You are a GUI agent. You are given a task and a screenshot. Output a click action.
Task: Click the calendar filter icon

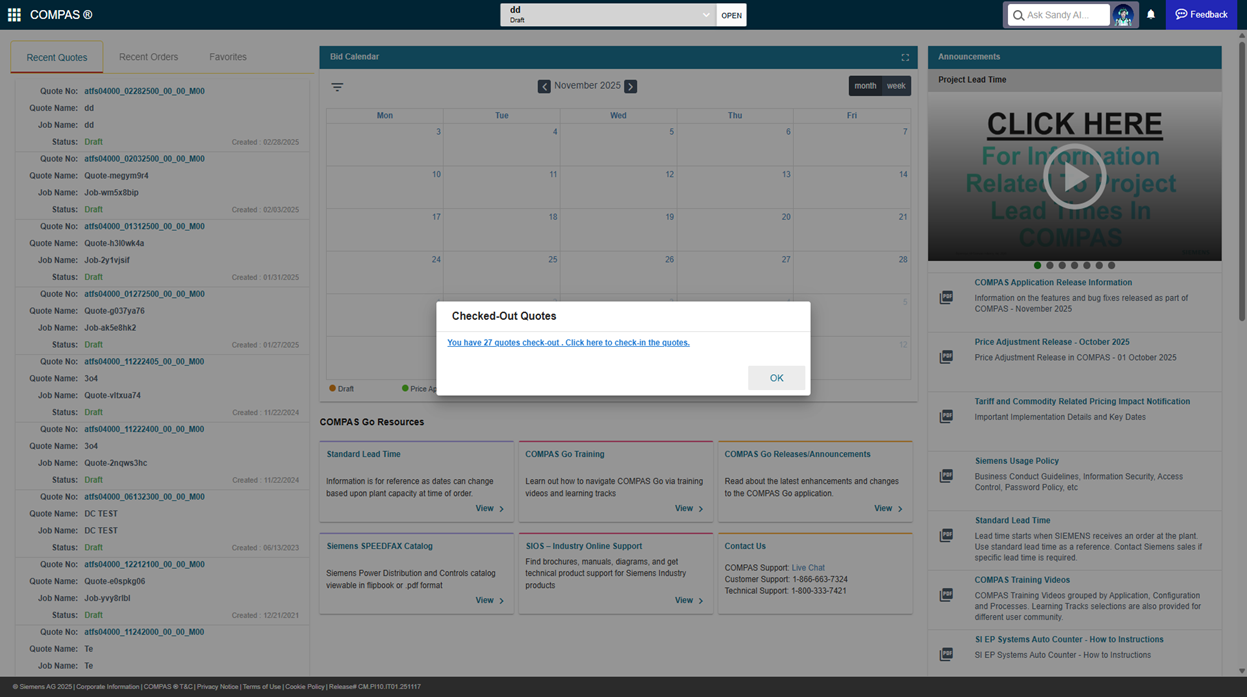[337, 87]
